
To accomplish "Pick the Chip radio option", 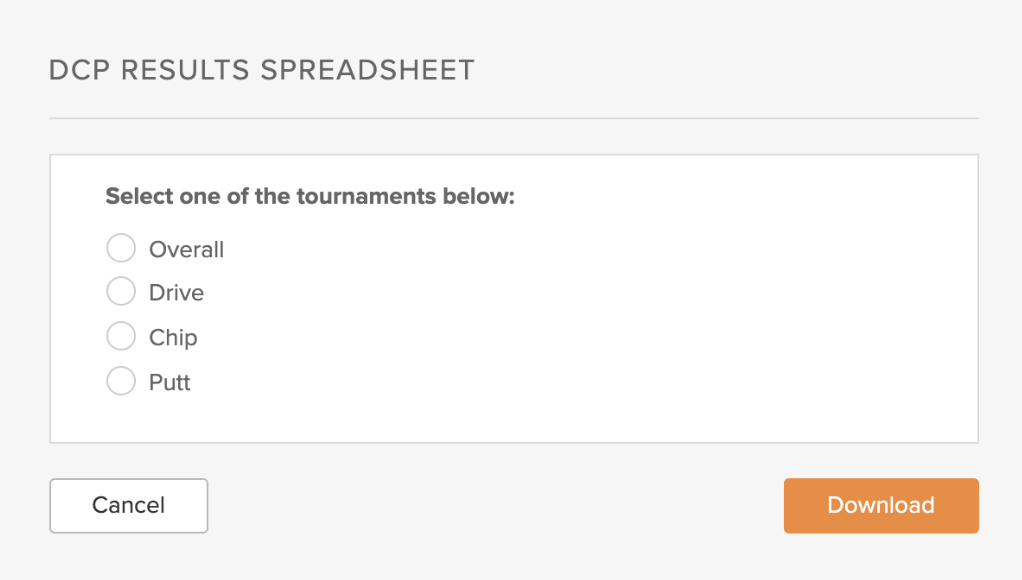I will pos(121,336).
